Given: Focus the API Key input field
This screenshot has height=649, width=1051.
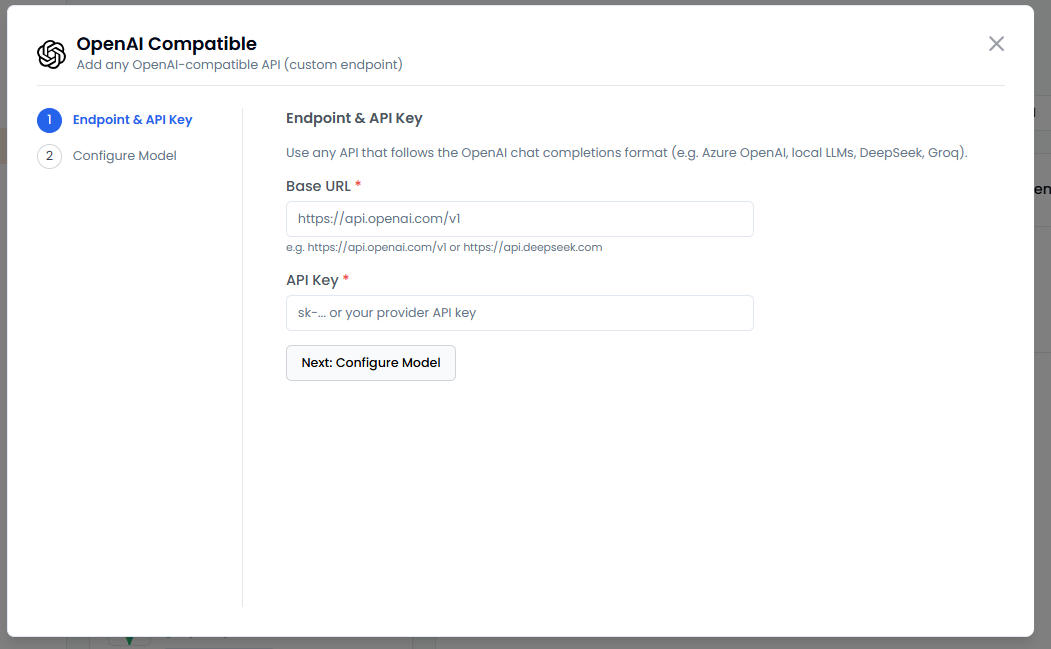Looking at the screenshot, I should tap(519, 313).
